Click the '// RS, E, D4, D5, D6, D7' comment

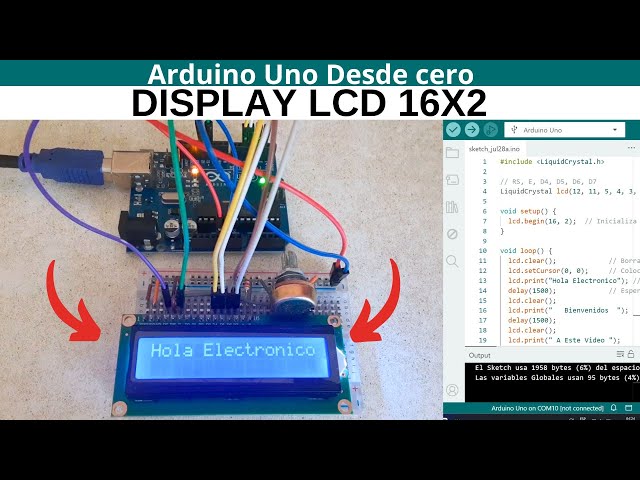tap(548, 181)
